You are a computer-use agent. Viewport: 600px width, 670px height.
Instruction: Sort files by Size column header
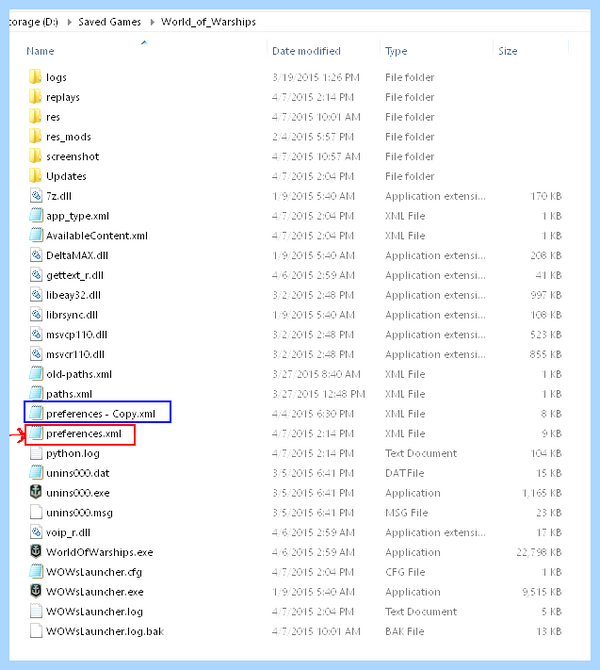click(508, 51)
